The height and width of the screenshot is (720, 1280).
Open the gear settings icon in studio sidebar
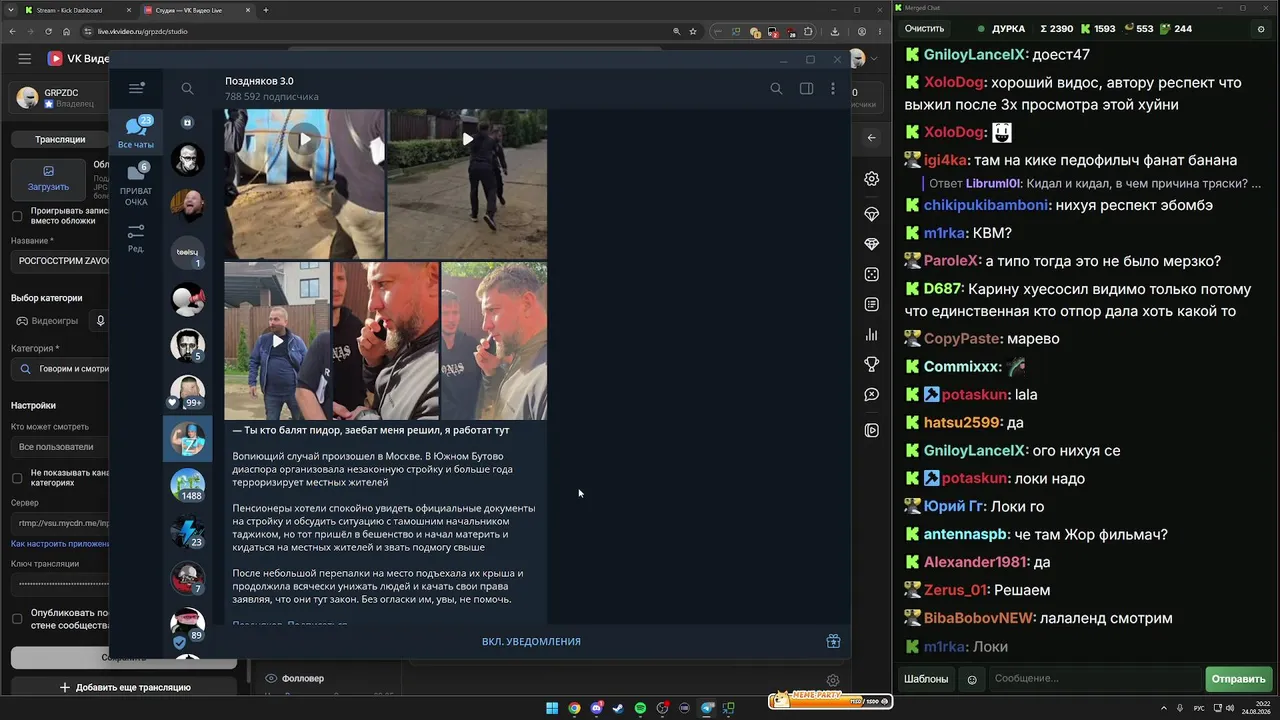point(871,179)
